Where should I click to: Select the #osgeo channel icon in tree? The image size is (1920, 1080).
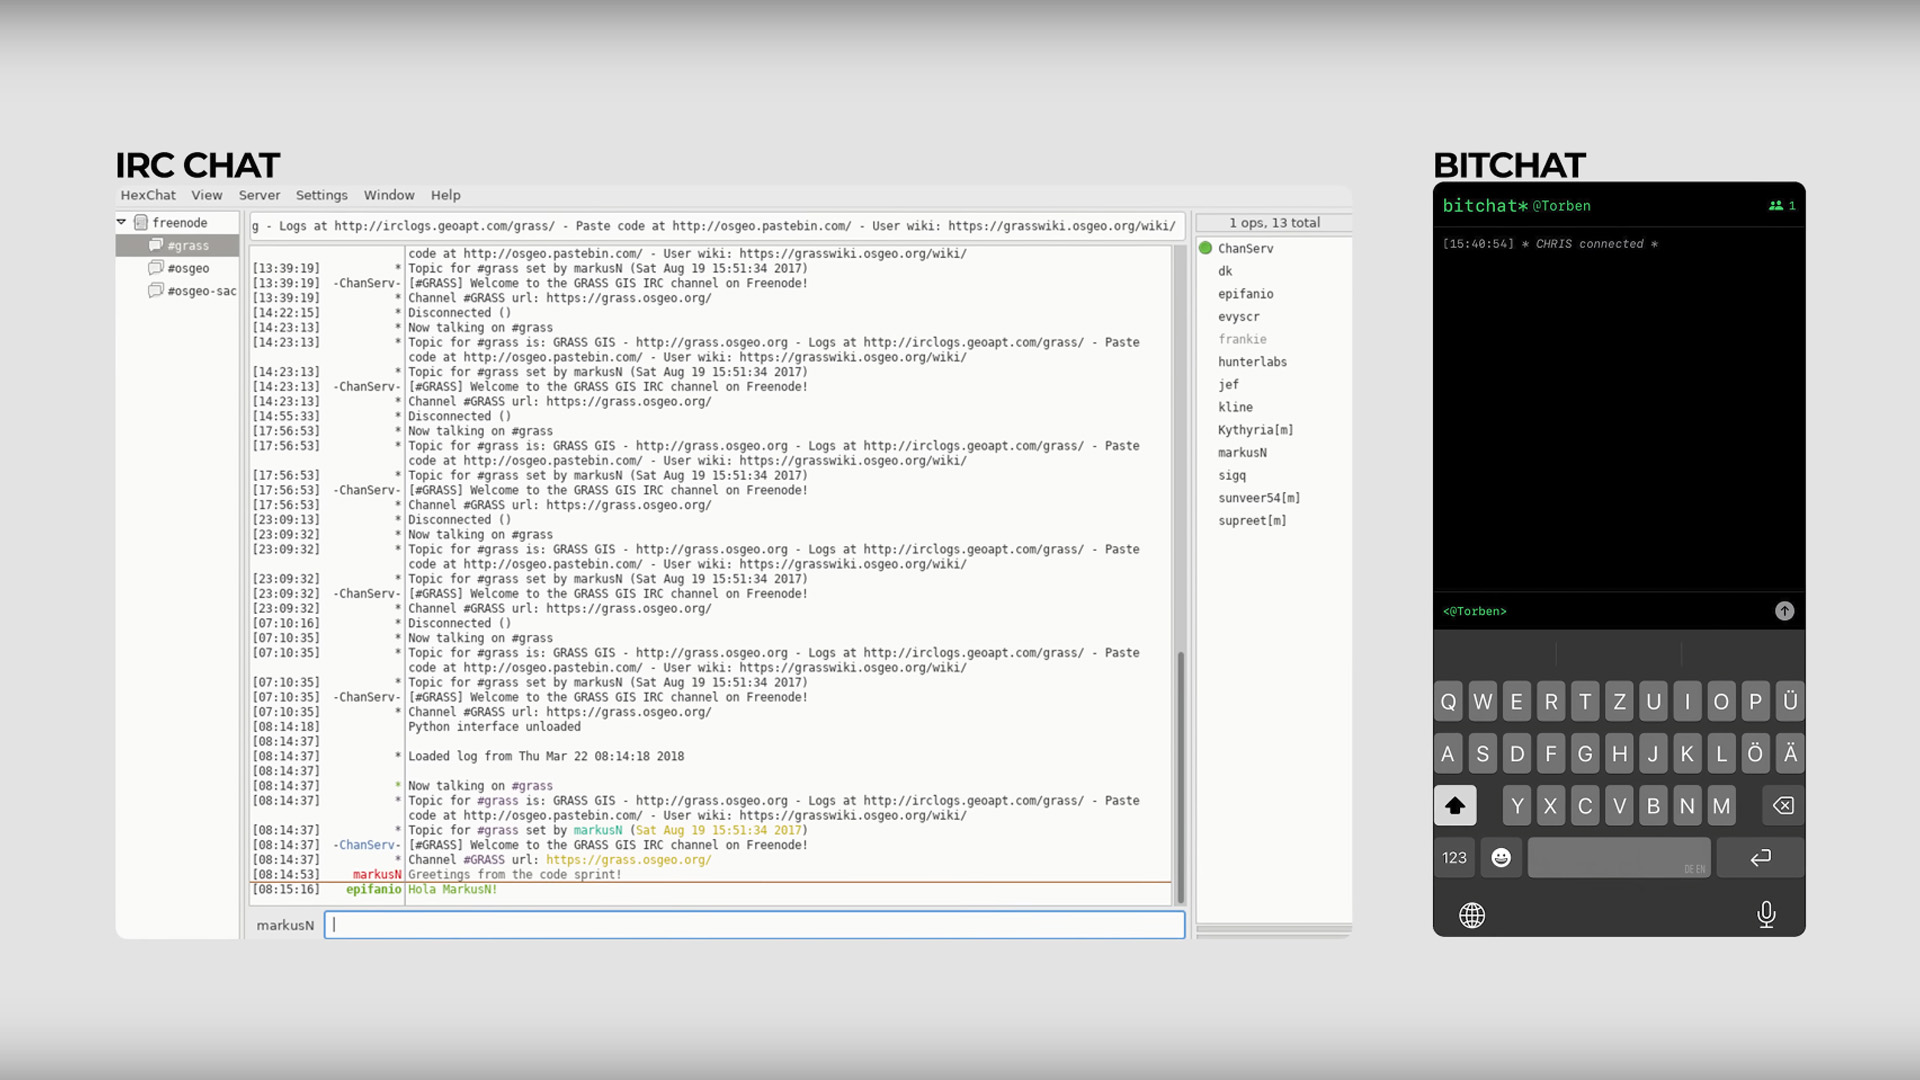(156, 268)
